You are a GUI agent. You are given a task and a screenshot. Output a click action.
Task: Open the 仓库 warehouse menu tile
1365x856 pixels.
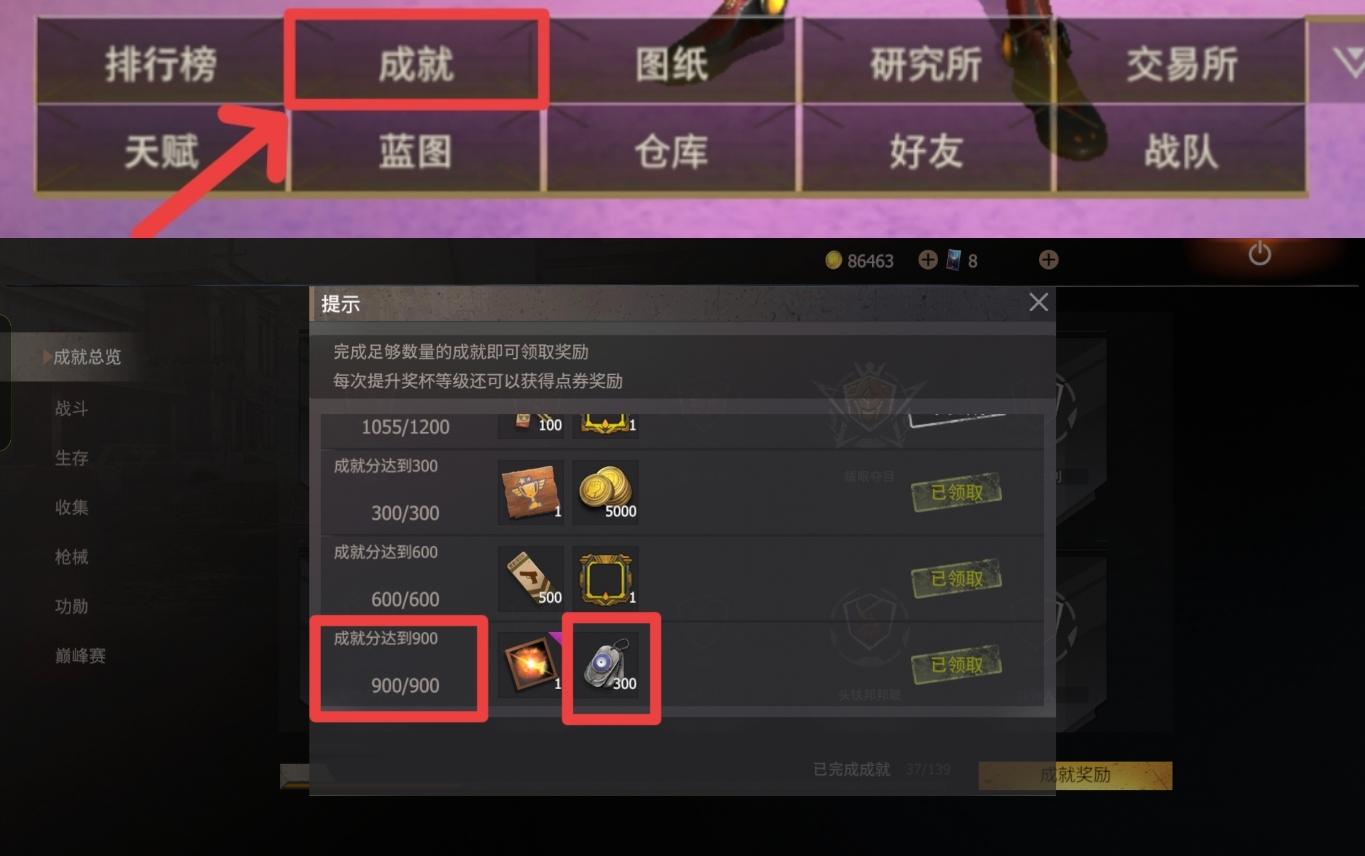671,150
